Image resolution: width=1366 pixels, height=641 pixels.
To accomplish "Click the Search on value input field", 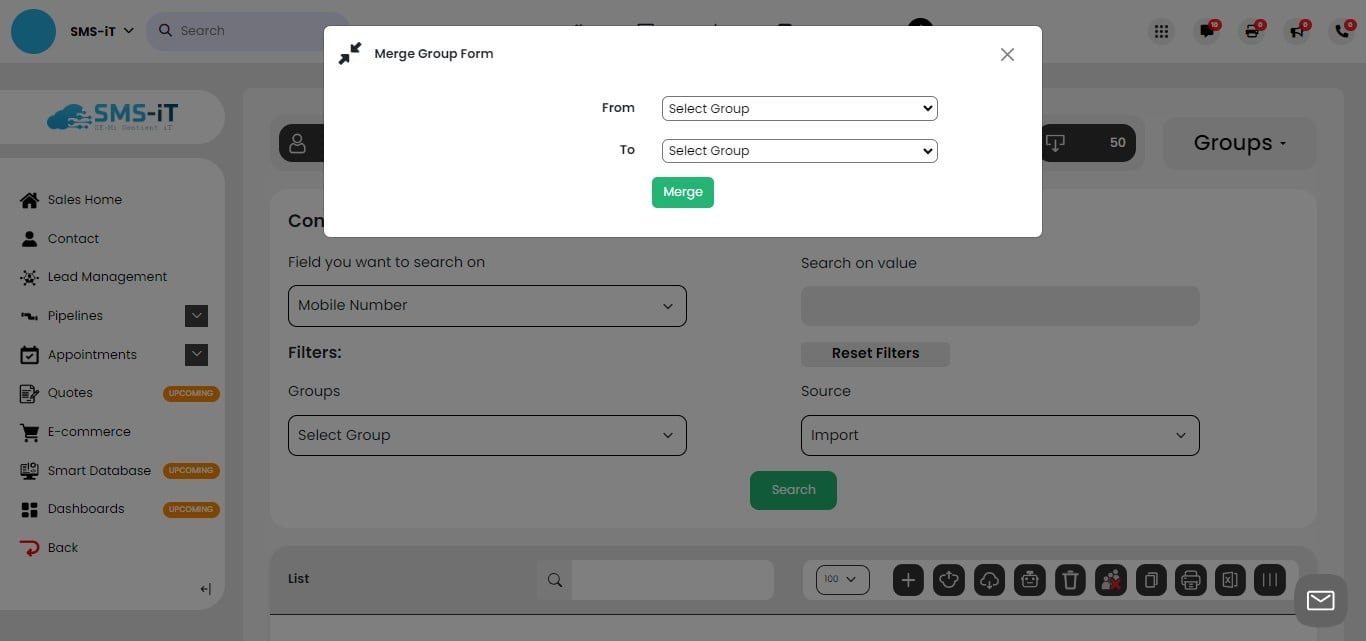I will click(x=1000, y=306).
